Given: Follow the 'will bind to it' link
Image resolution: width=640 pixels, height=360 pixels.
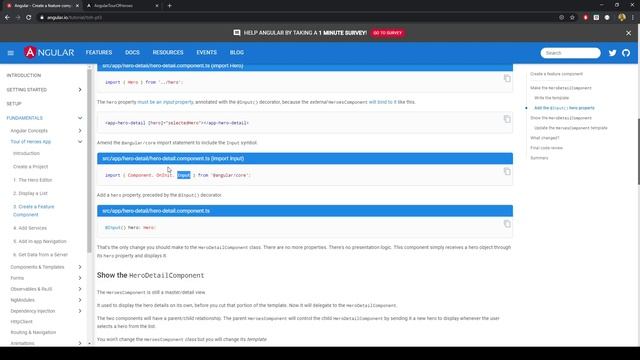Looking at the screenshot, I should click(x=382, y=102).
